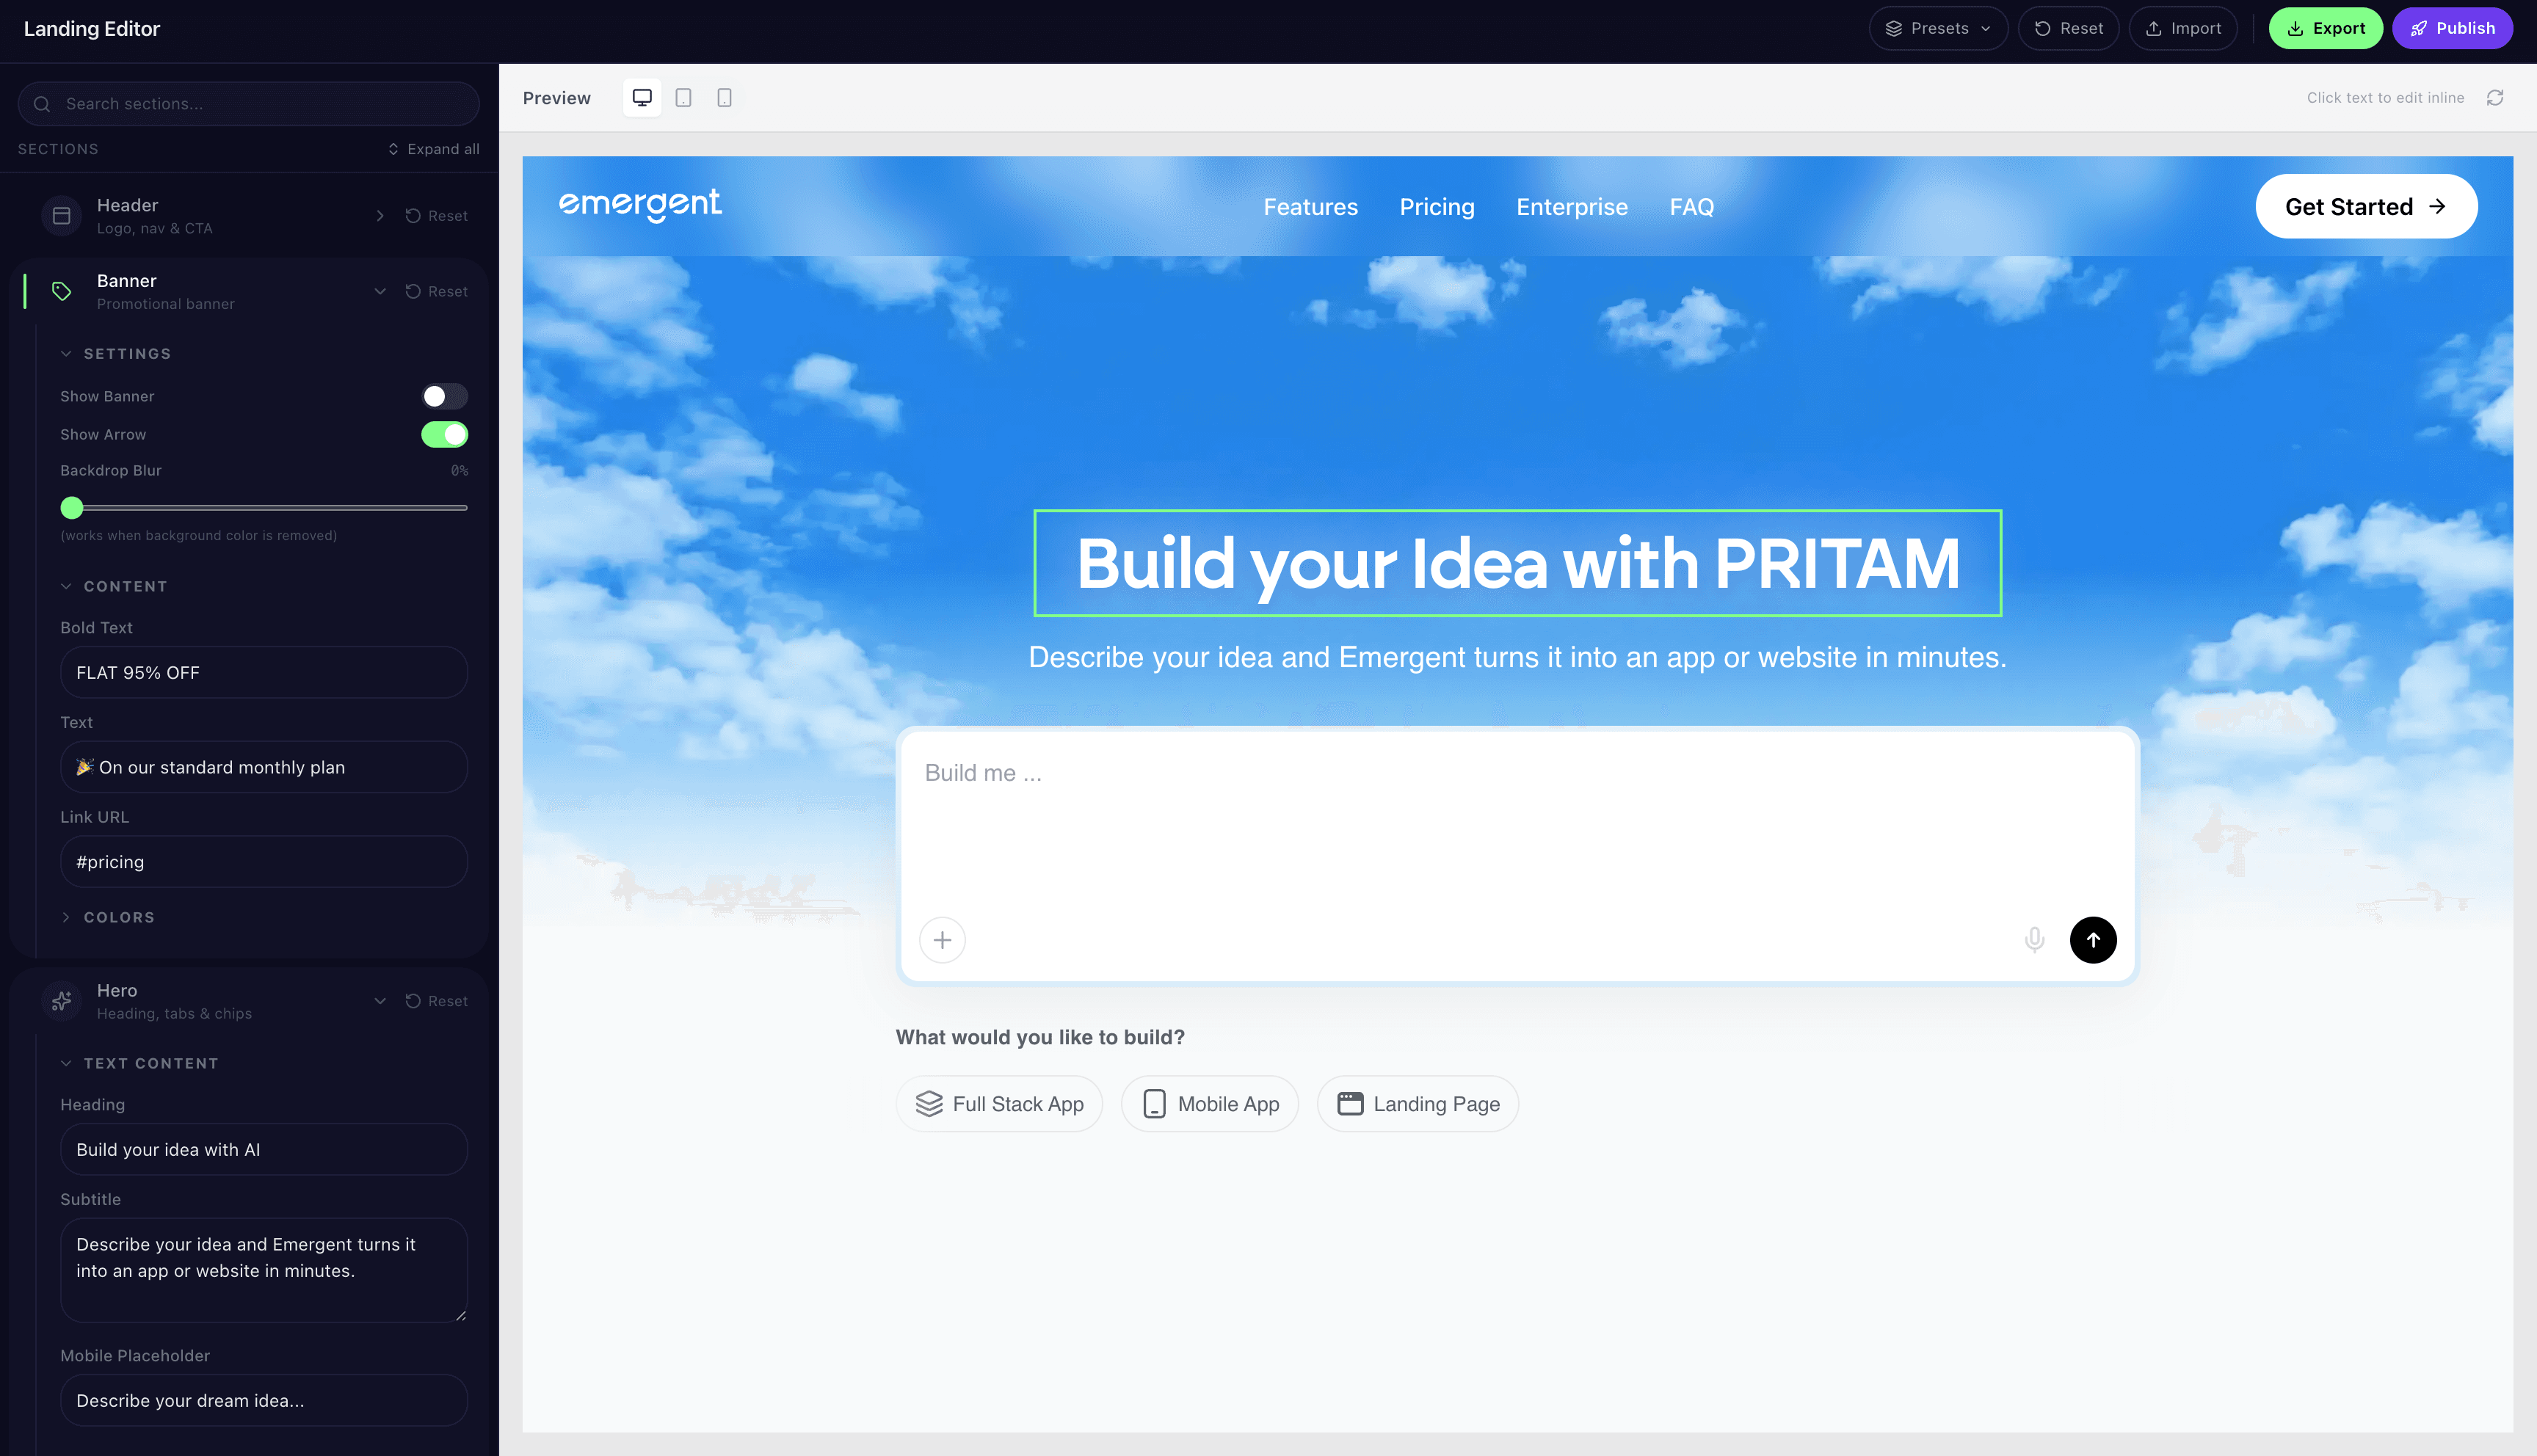Click the send arrow in the prompt box
Image resolution: width=2537 pixels, height=1456 pixels.
point(2094,940)
